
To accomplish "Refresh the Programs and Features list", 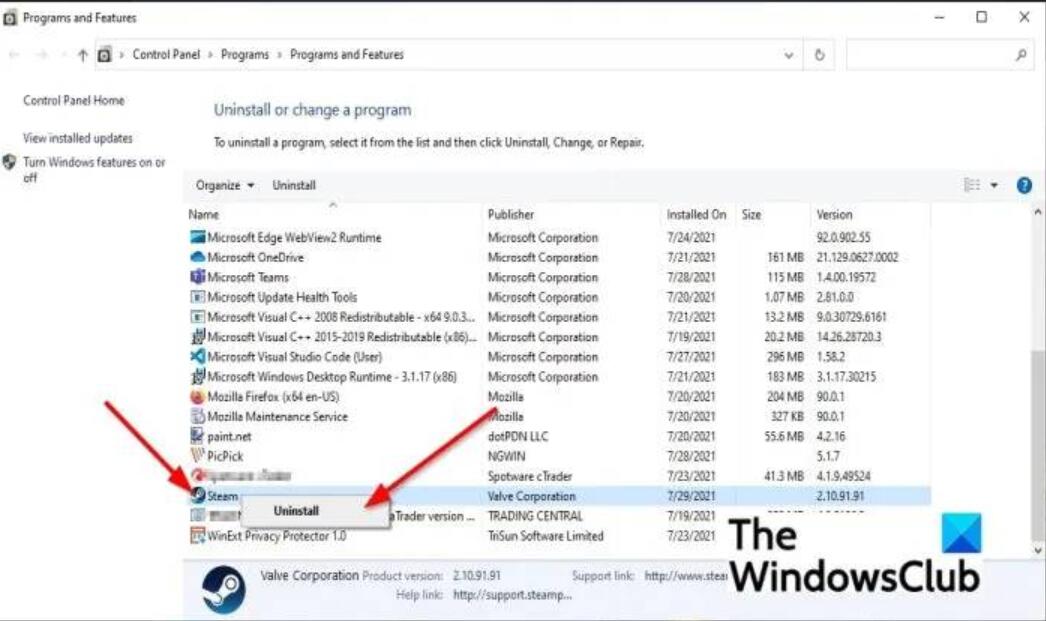I will pos(819,55).
